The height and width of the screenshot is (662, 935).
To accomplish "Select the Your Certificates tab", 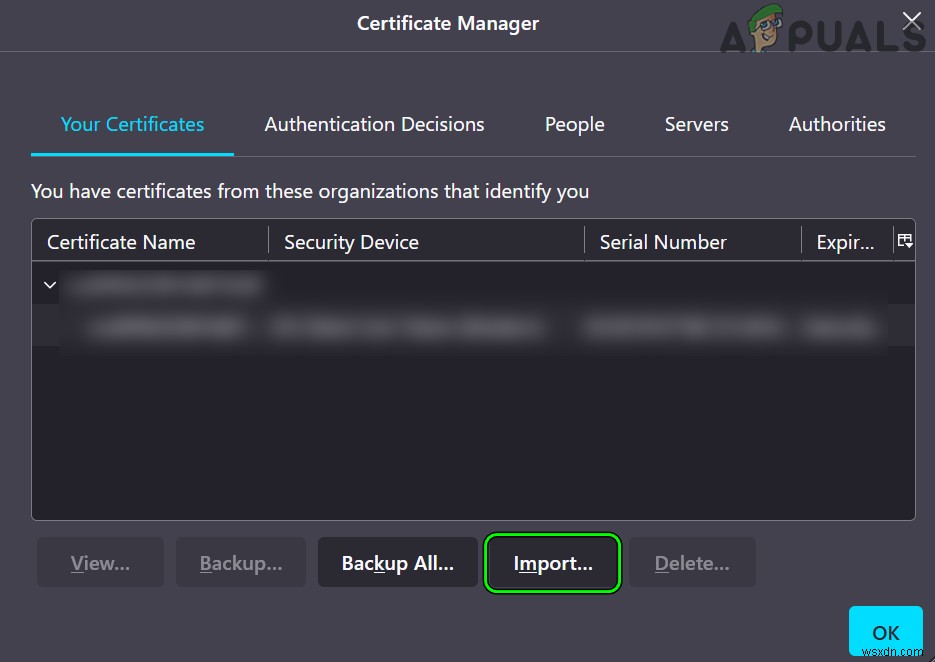I will click(132, 124).
